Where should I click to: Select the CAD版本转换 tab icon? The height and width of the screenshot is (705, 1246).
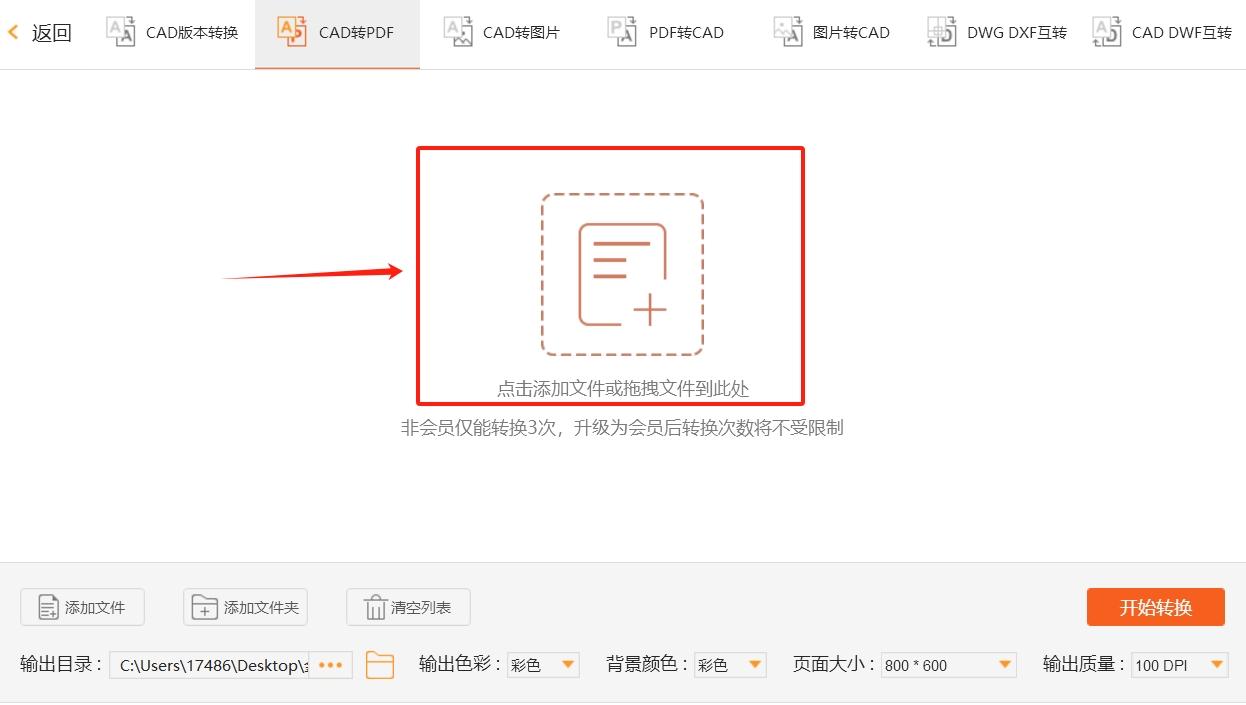pos(121,31)
